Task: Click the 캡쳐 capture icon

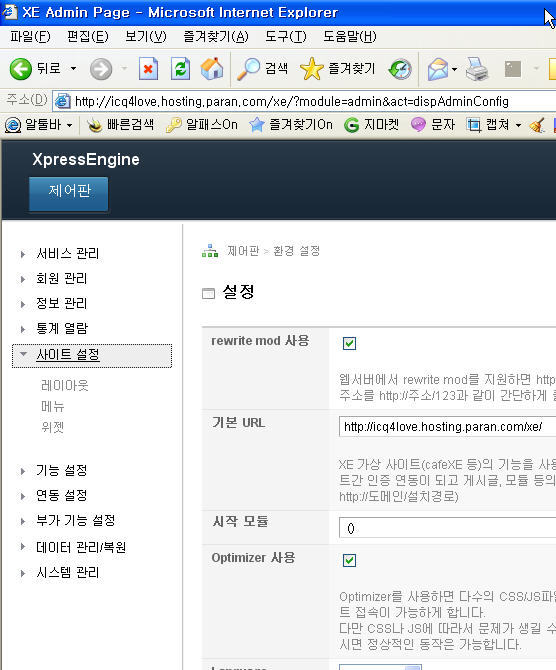Action: 474,125
